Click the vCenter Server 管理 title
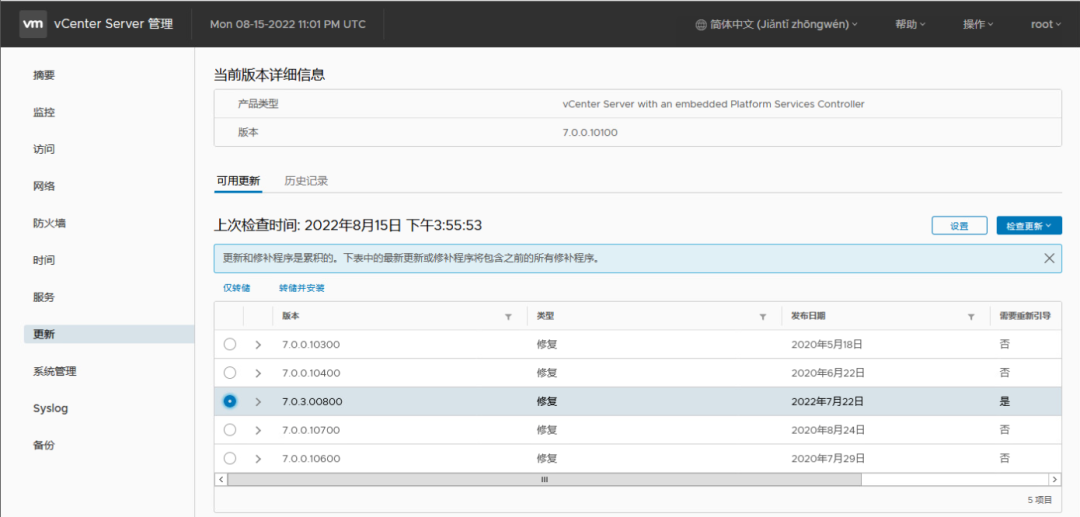 [x=114, y=24]
